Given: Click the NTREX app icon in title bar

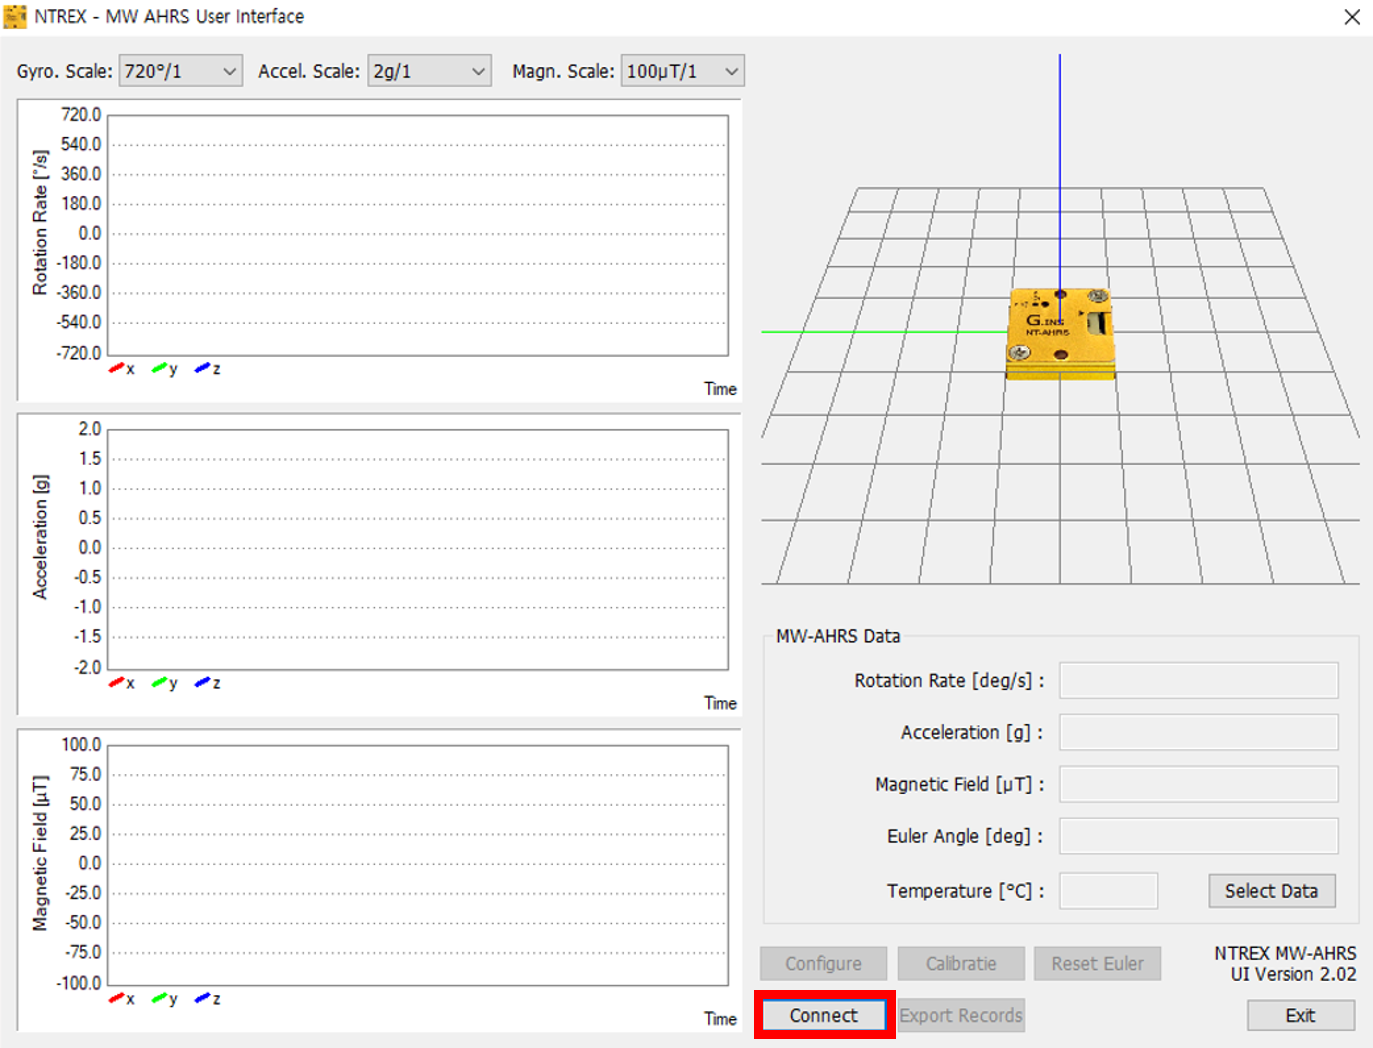Looking at the screenshot, I should click(15, 16).
